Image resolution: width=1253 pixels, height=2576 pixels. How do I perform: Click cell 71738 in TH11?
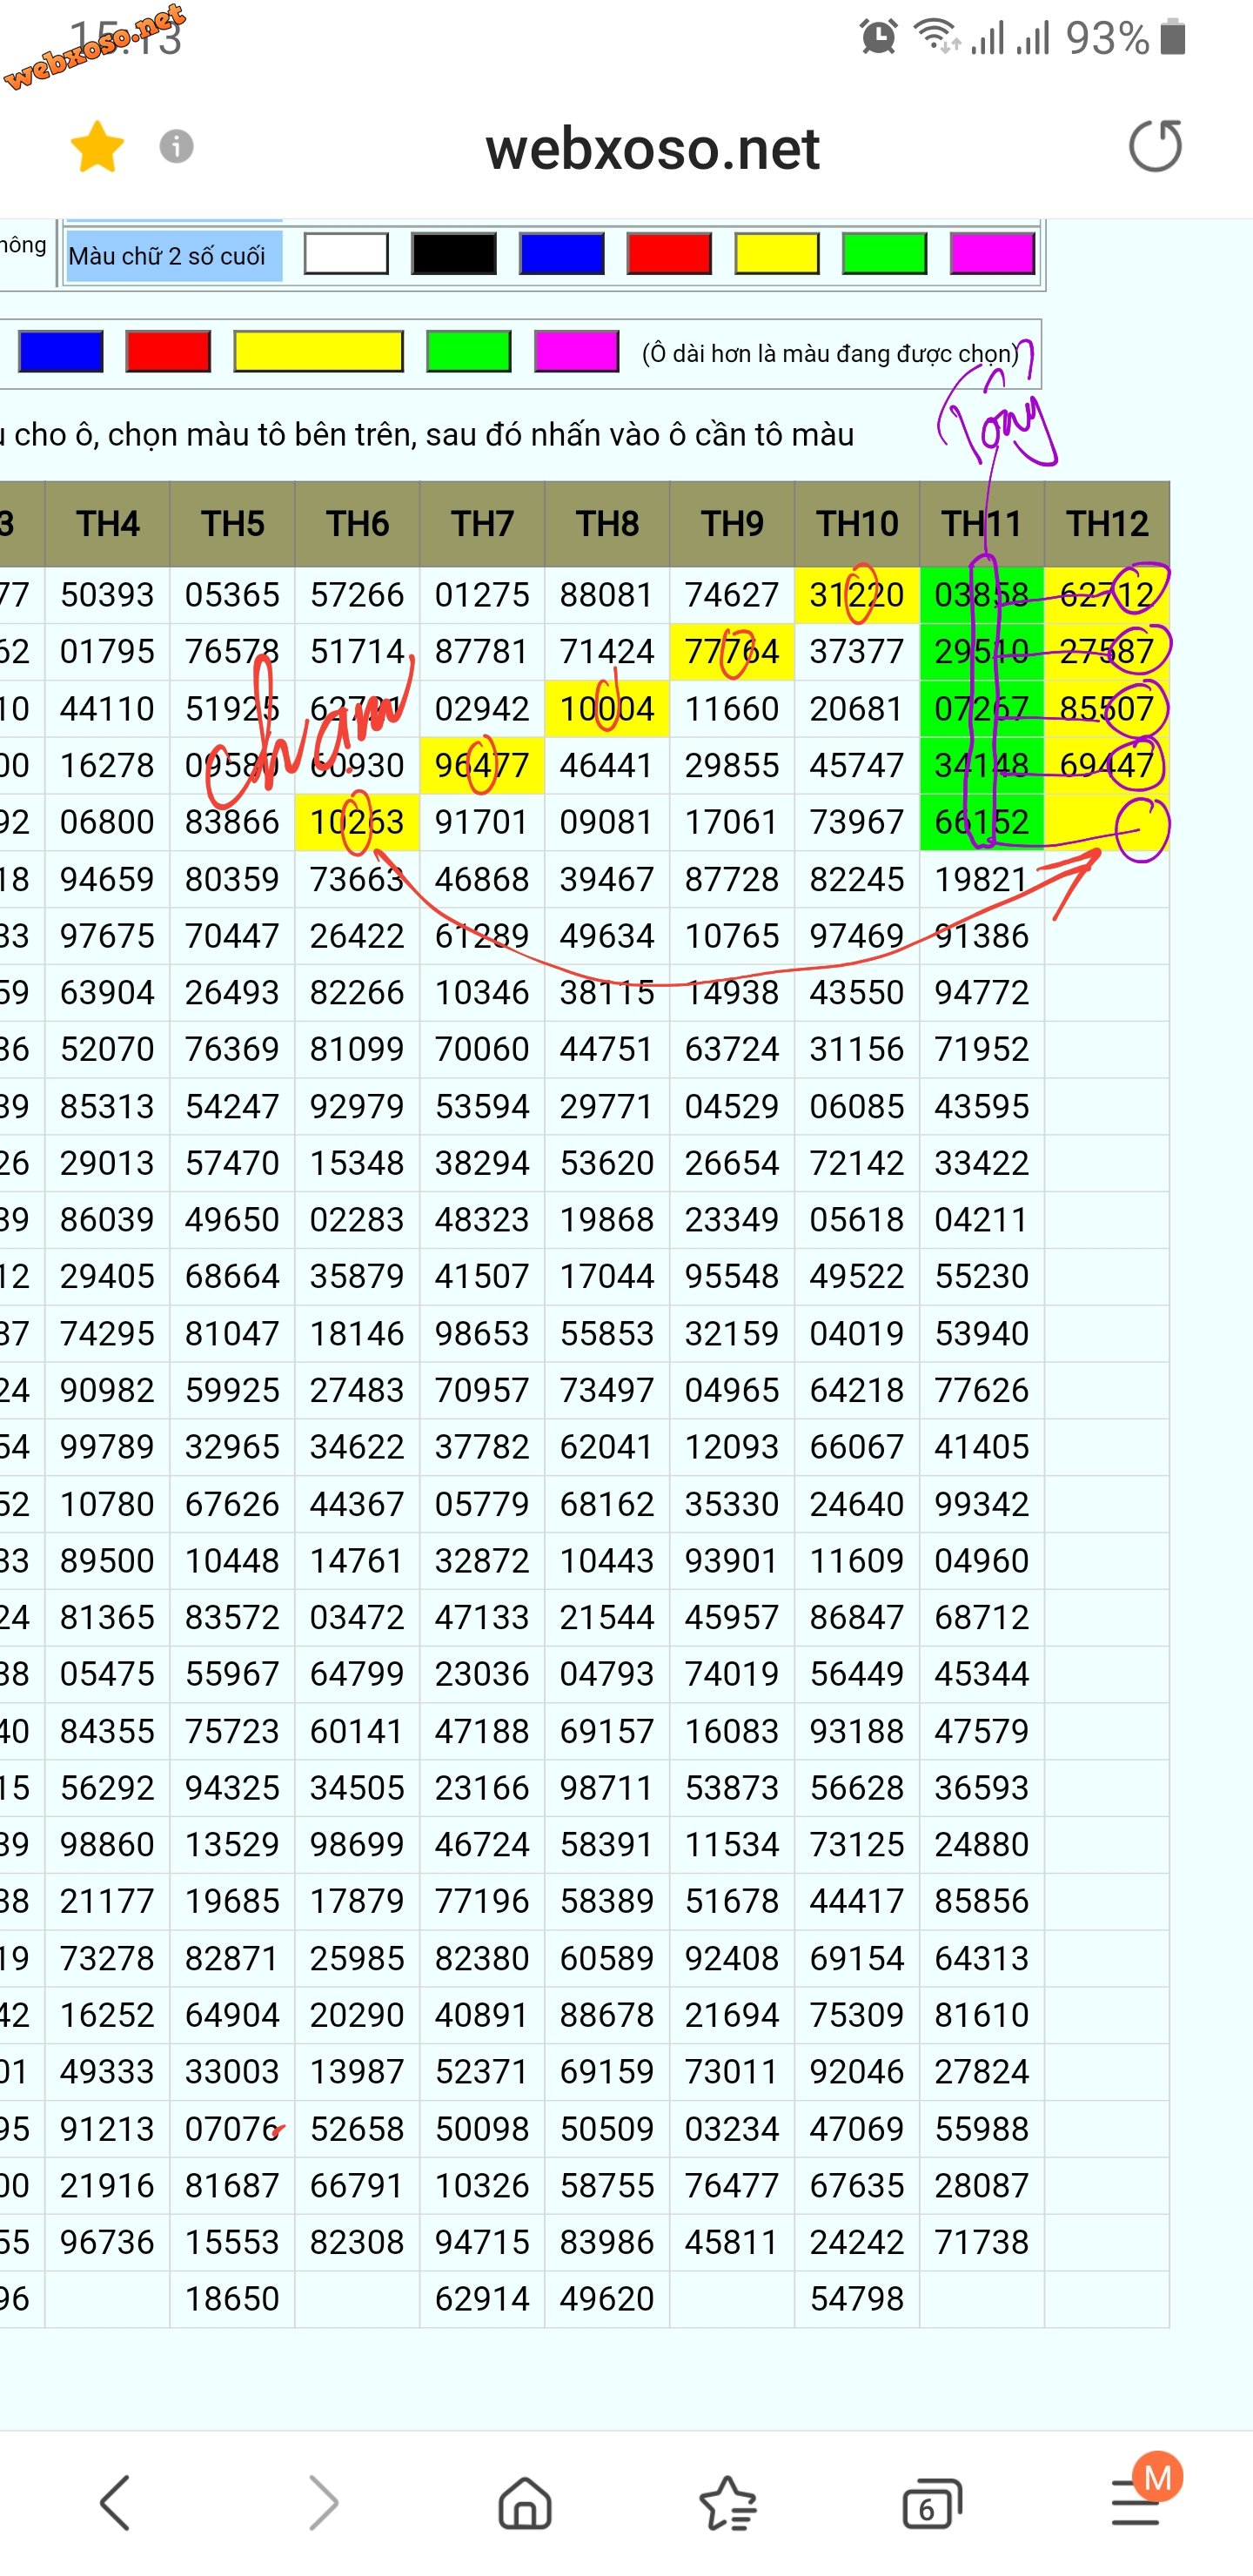point(982,2242)
